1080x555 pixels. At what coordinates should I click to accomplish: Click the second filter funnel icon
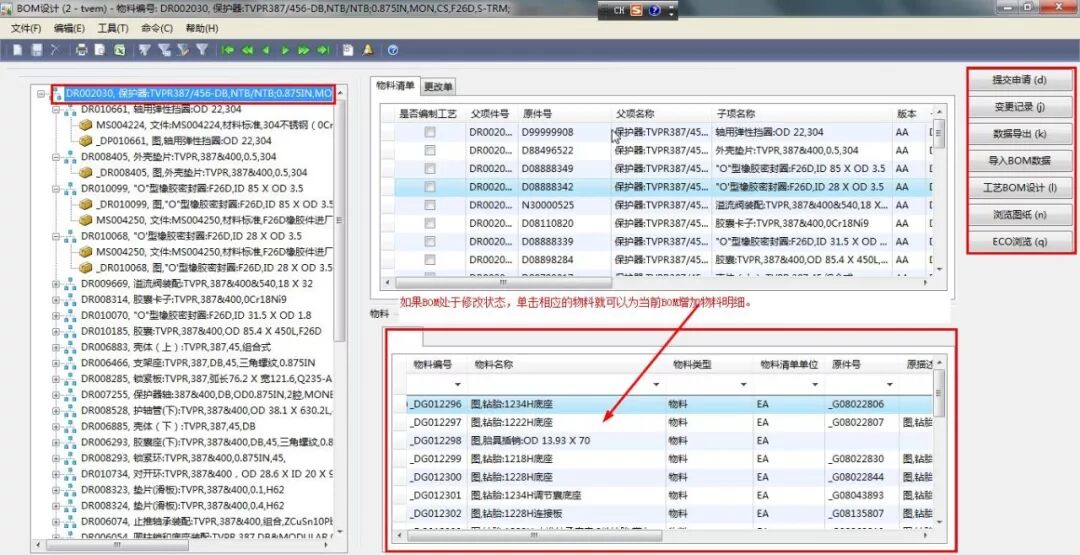coord(164,50)
